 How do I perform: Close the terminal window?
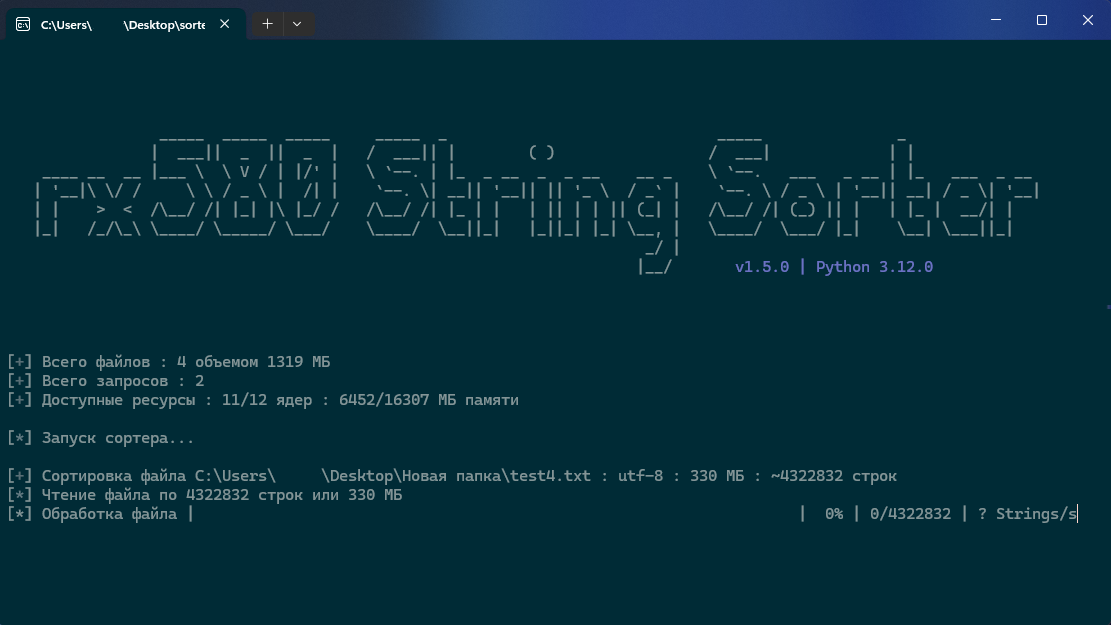tap(1088, 20)
